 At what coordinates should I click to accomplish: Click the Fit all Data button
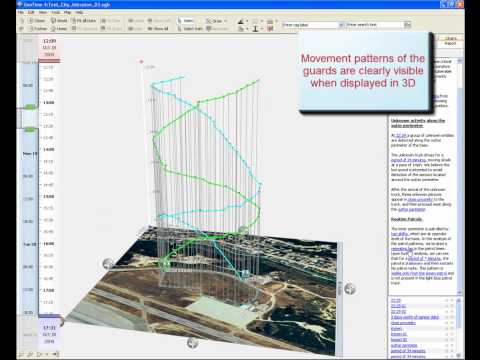(x=84, y=21)
